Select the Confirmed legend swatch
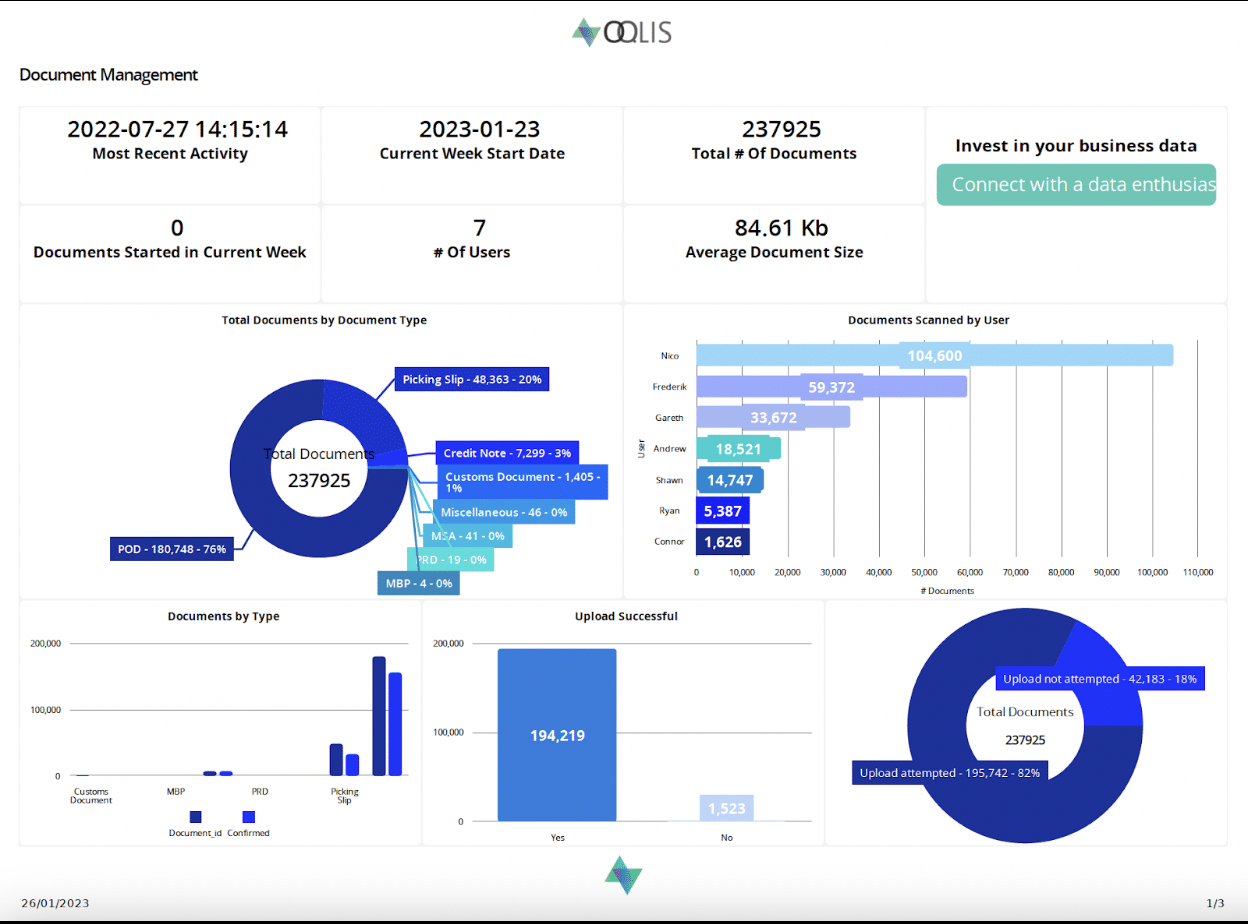Screen dimensions: 1248x924 point(248,817)
